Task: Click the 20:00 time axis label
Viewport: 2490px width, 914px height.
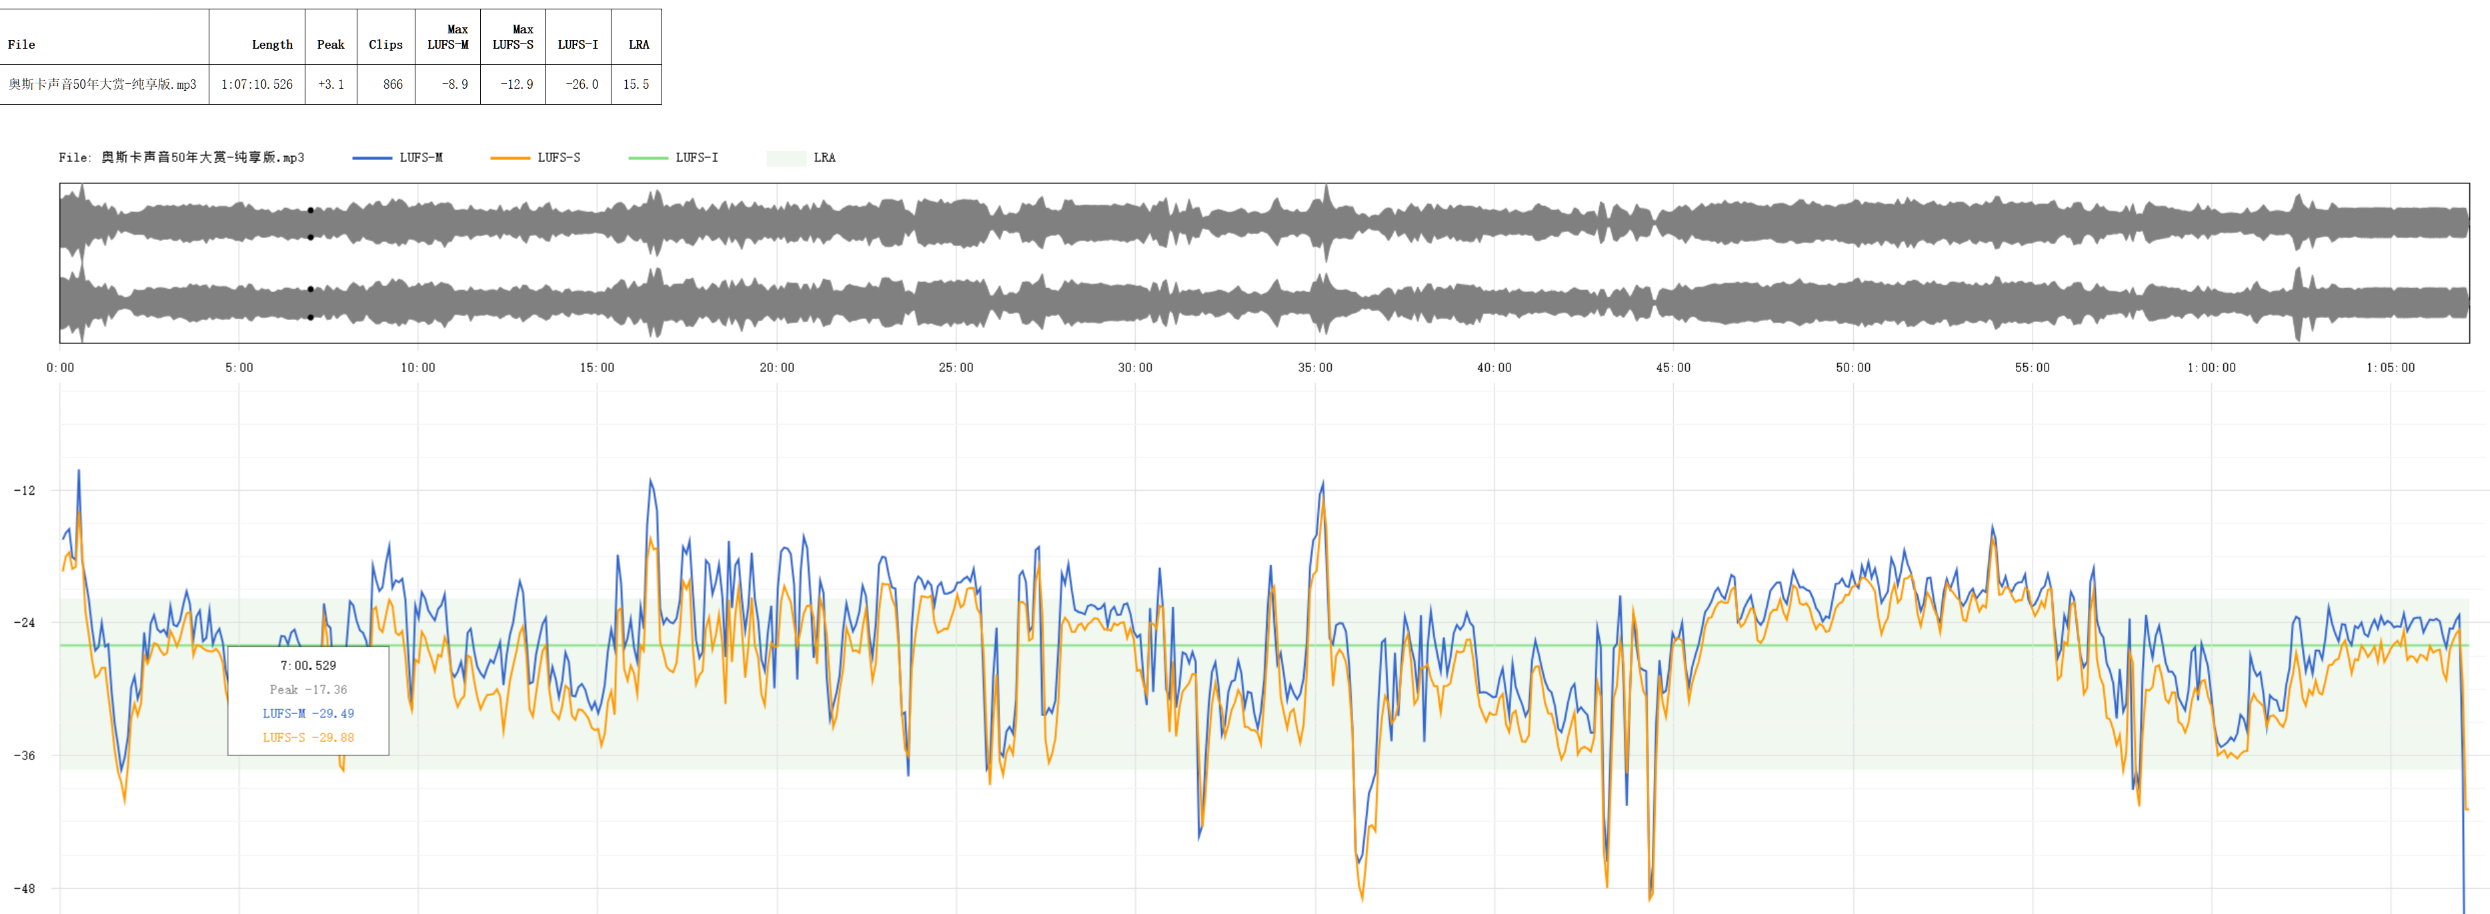Action: pyautogui.click(x=777, y=368)
